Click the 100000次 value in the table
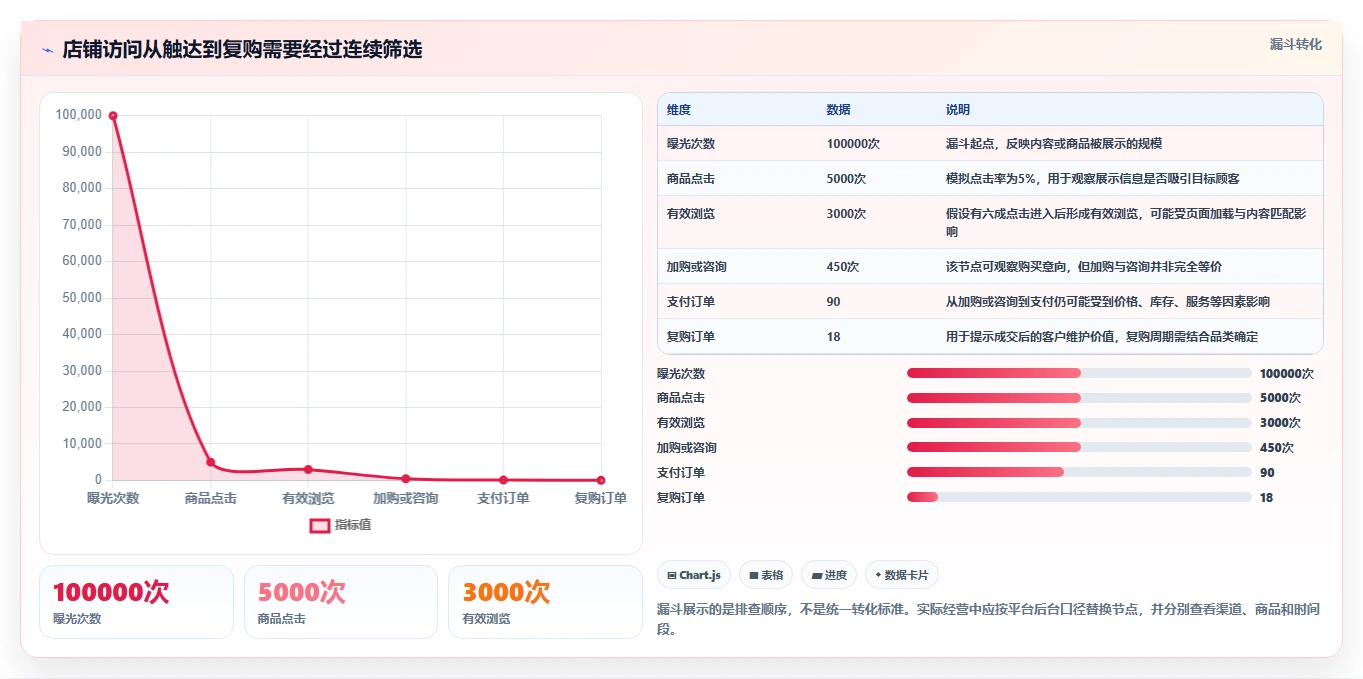Viewport: 1363px width, 679px height. tap(853, 144)
